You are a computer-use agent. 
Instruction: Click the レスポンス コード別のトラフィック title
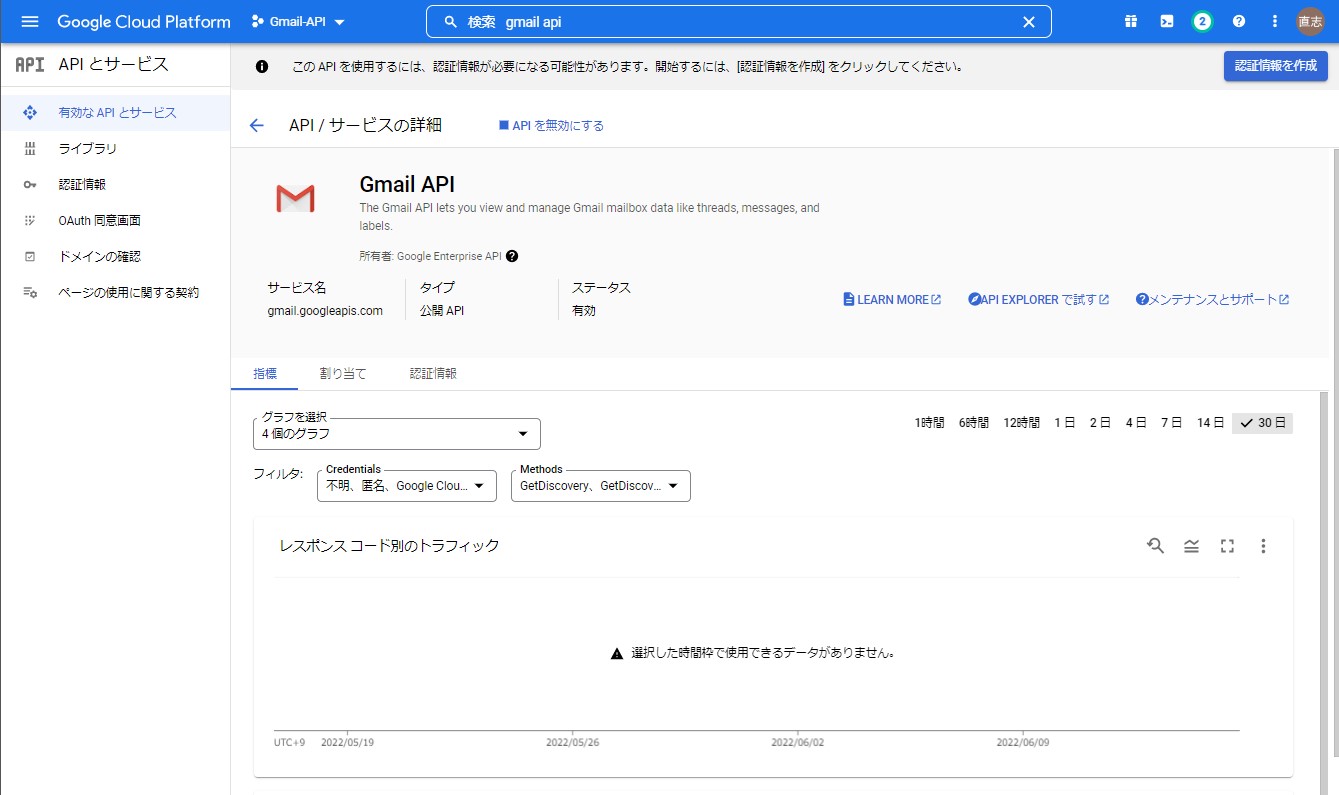389,546
